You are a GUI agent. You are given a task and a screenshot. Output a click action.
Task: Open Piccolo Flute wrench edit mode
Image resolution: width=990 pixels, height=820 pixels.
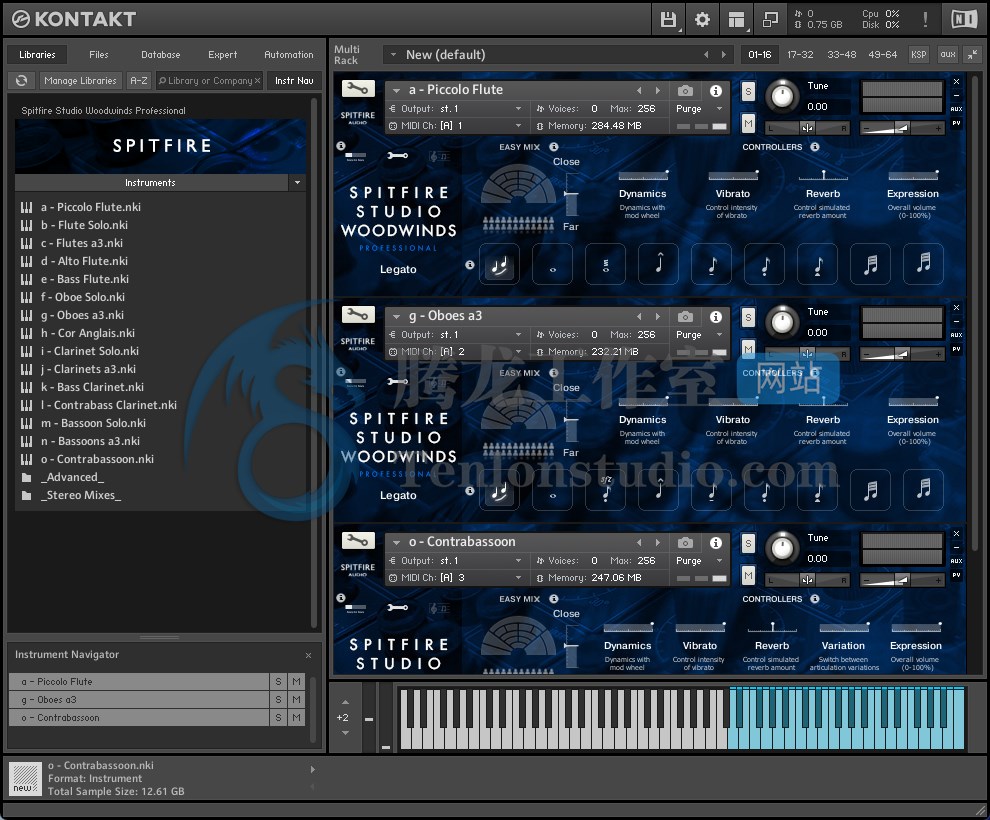click(358, 89)
